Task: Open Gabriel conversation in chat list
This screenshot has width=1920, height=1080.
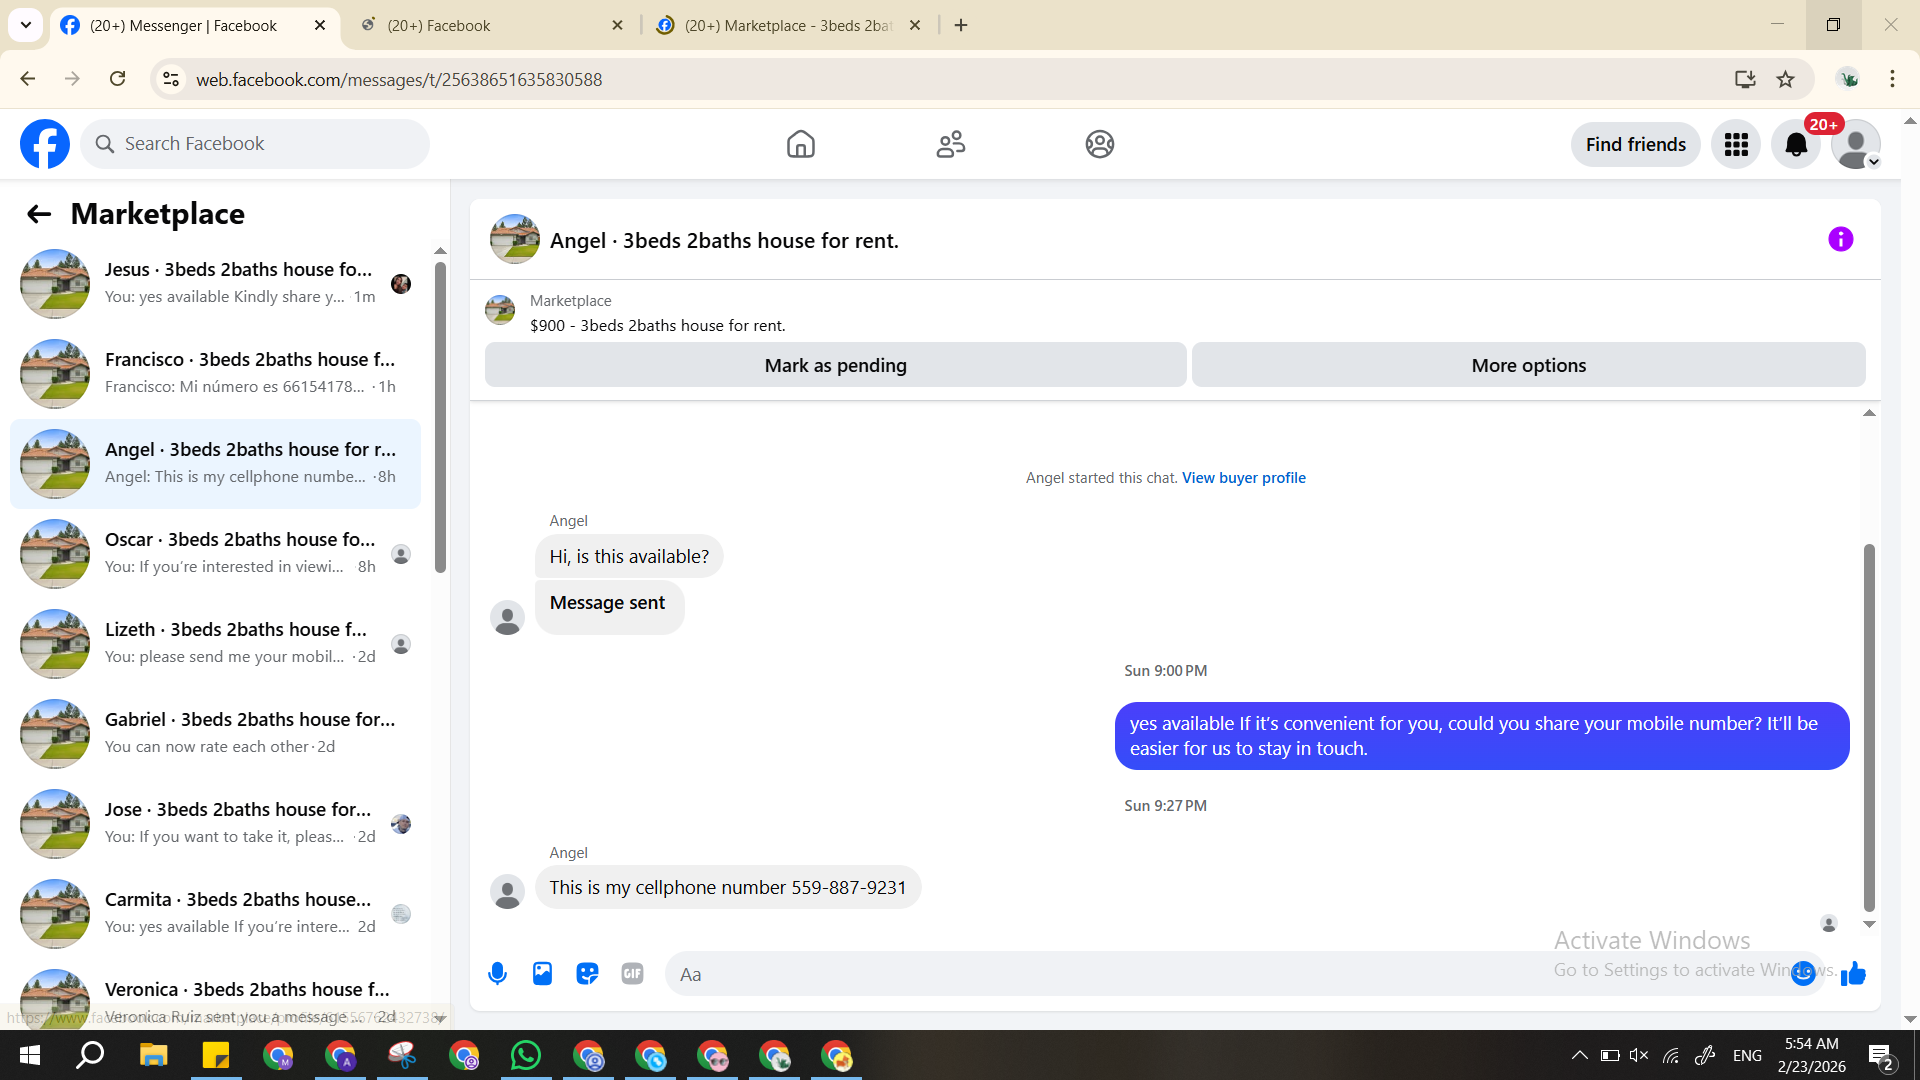Action: (x=215, y=734)
